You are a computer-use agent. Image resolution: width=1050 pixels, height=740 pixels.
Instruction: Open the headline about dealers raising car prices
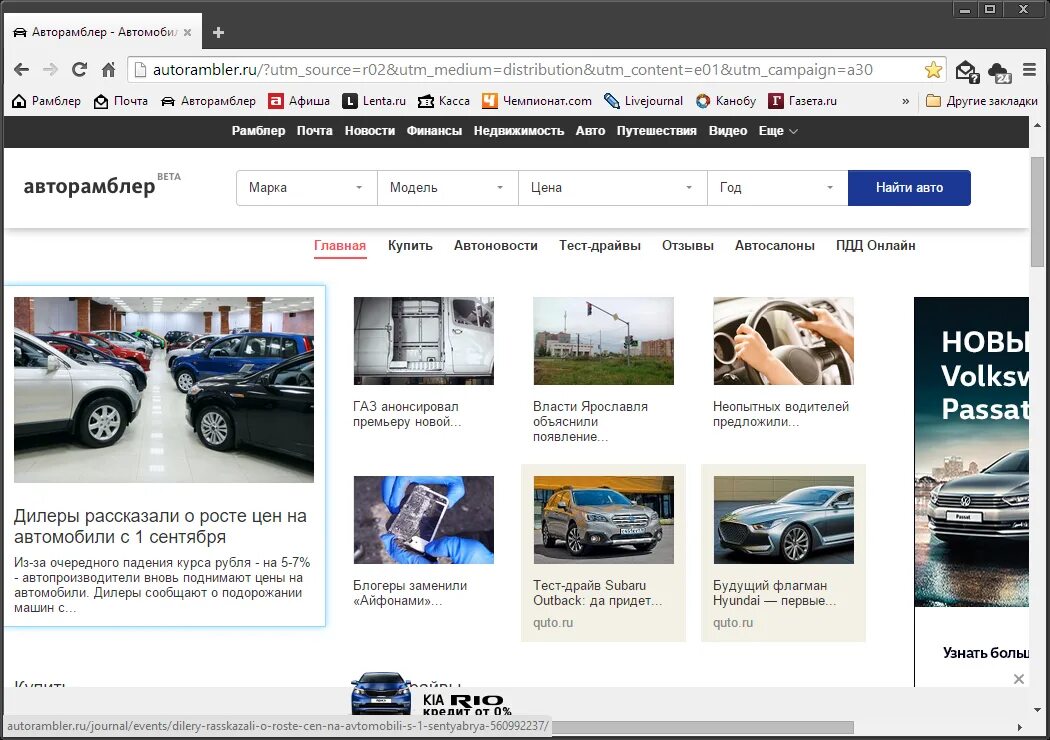pos(160,526)
